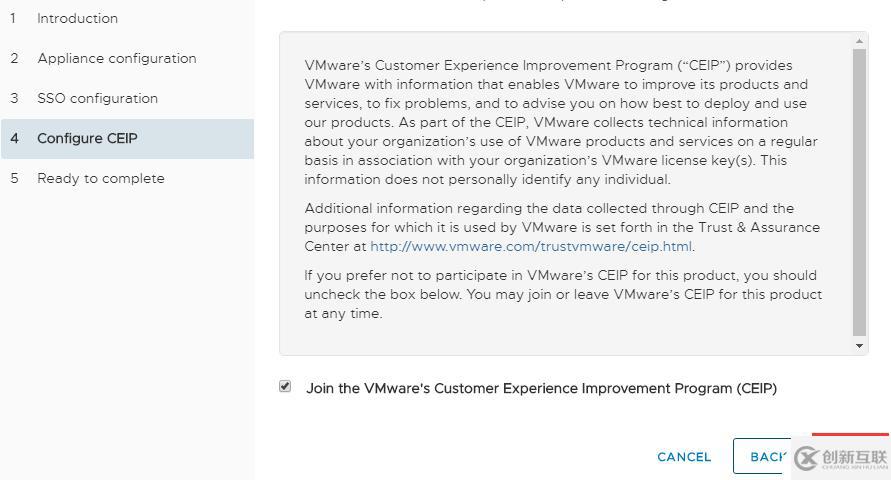Select step number 1 in wizard sidebar

point(13,18)
